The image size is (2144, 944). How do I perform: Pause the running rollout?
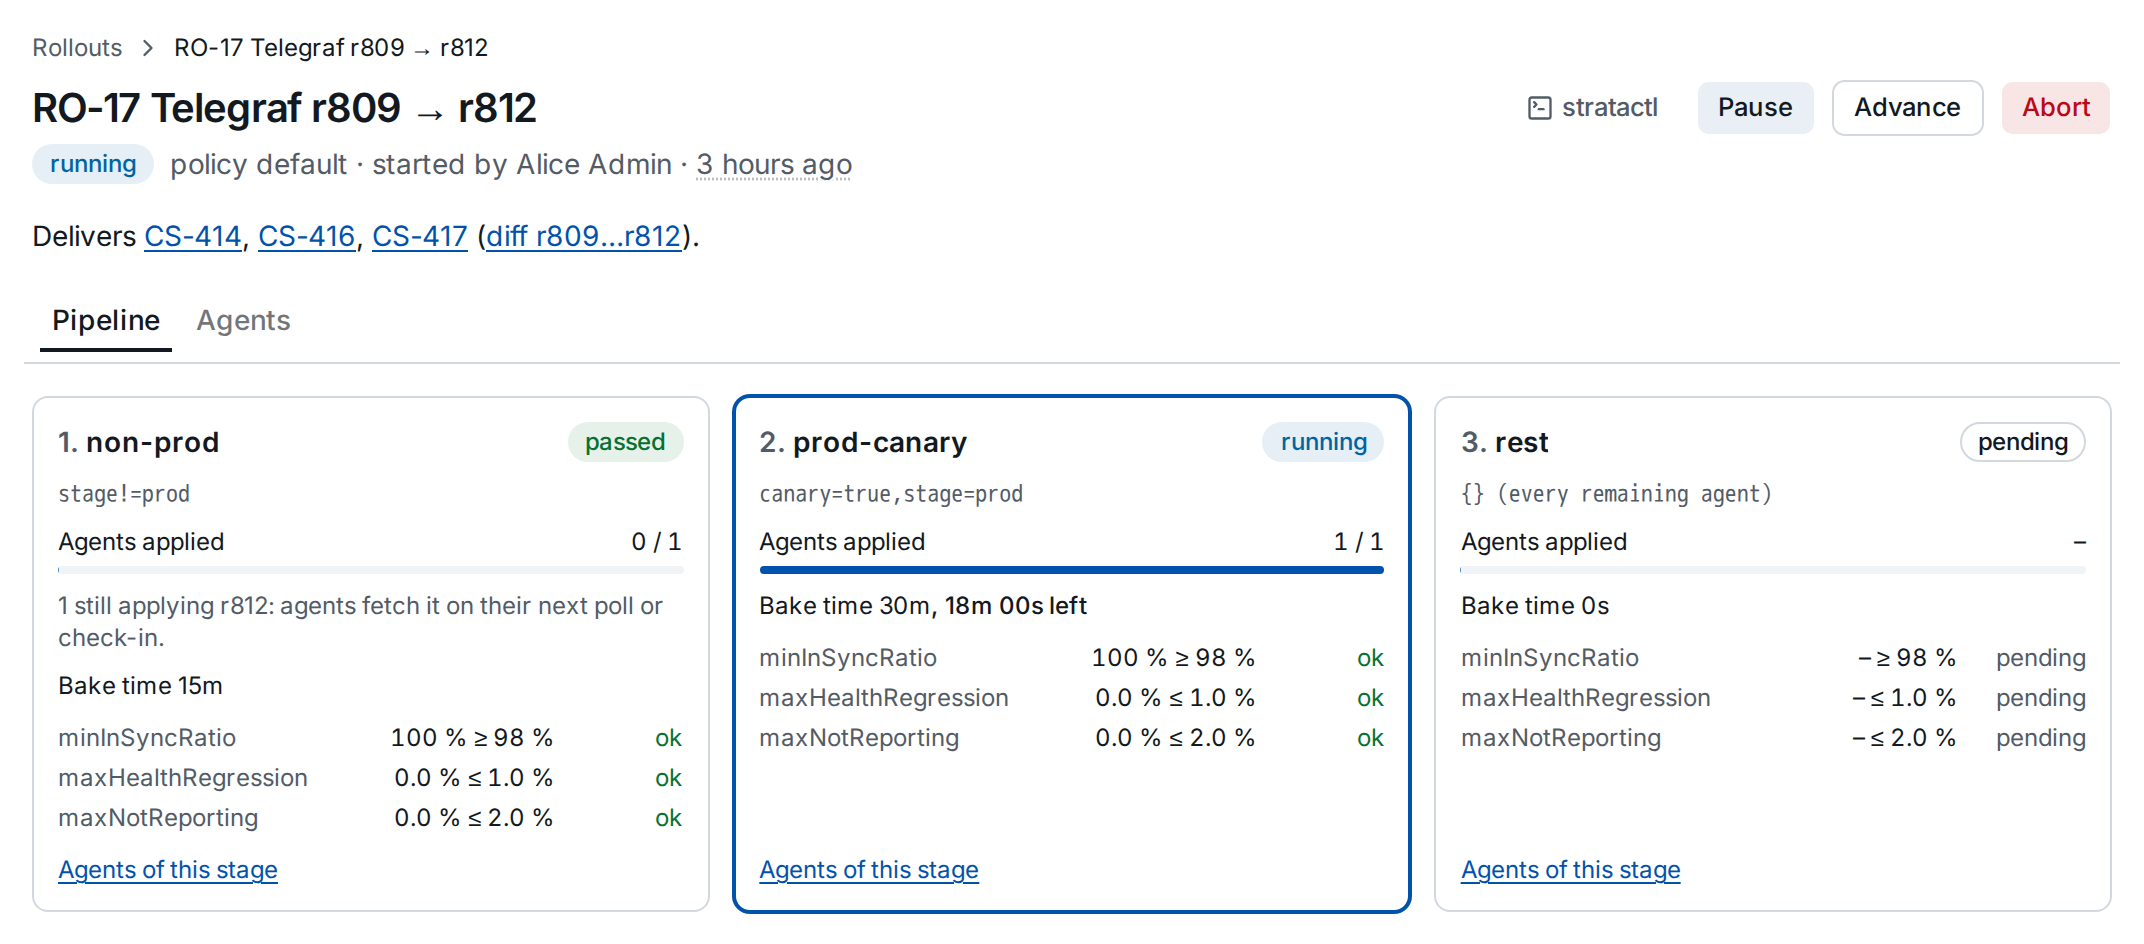(1755, 108)
